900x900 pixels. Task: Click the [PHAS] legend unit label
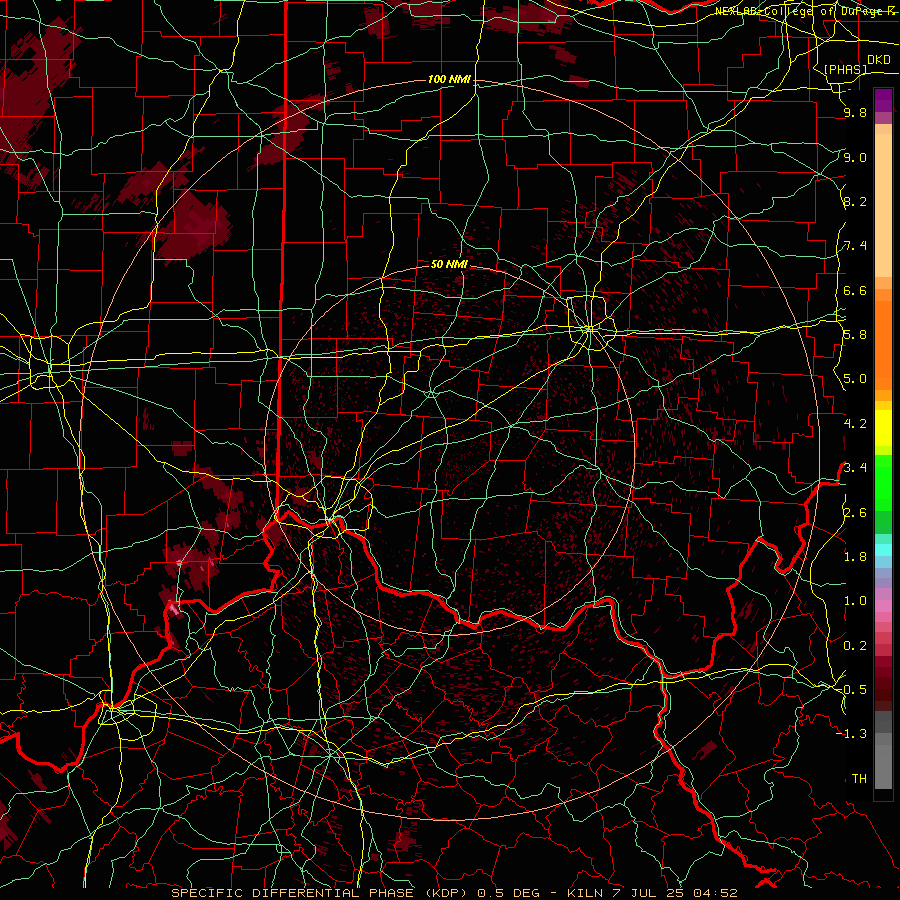845,70
